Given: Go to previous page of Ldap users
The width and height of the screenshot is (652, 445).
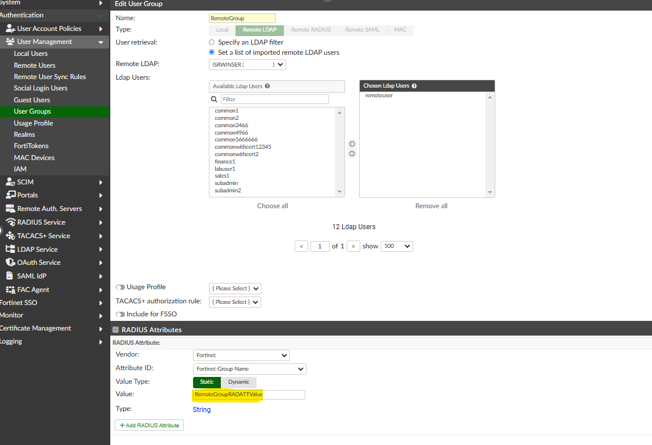Looking at the screenshot, I should [x=301, y=246].
